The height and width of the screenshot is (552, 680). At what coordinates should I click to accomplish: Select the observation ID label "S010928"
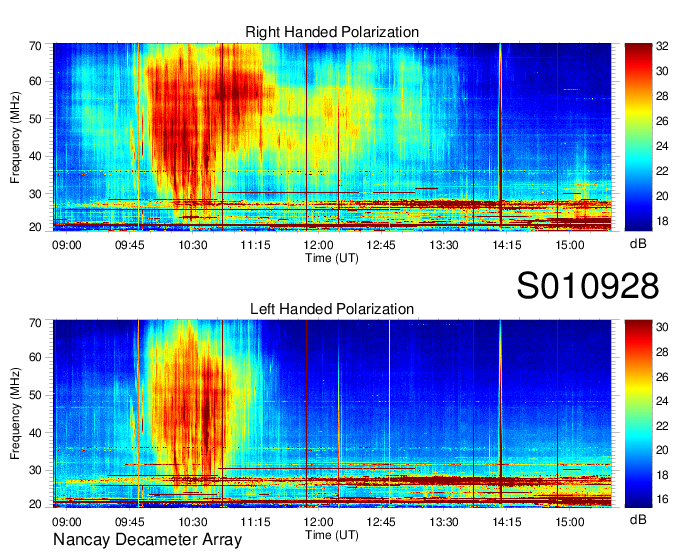tap(588, 286)
